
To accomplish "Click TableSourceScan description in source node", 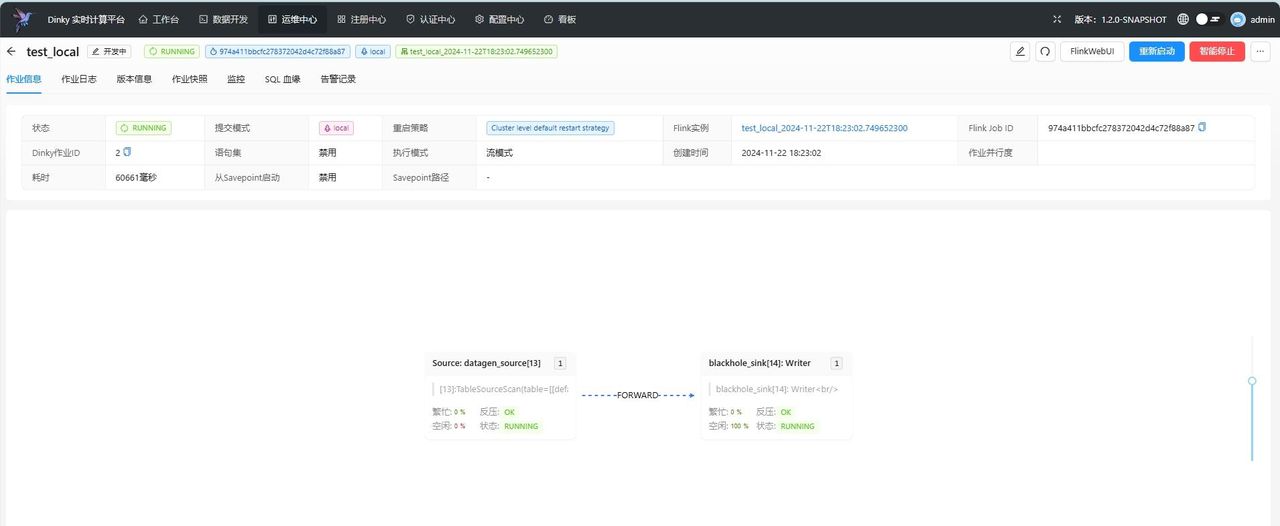I will (x=504, y=388).
